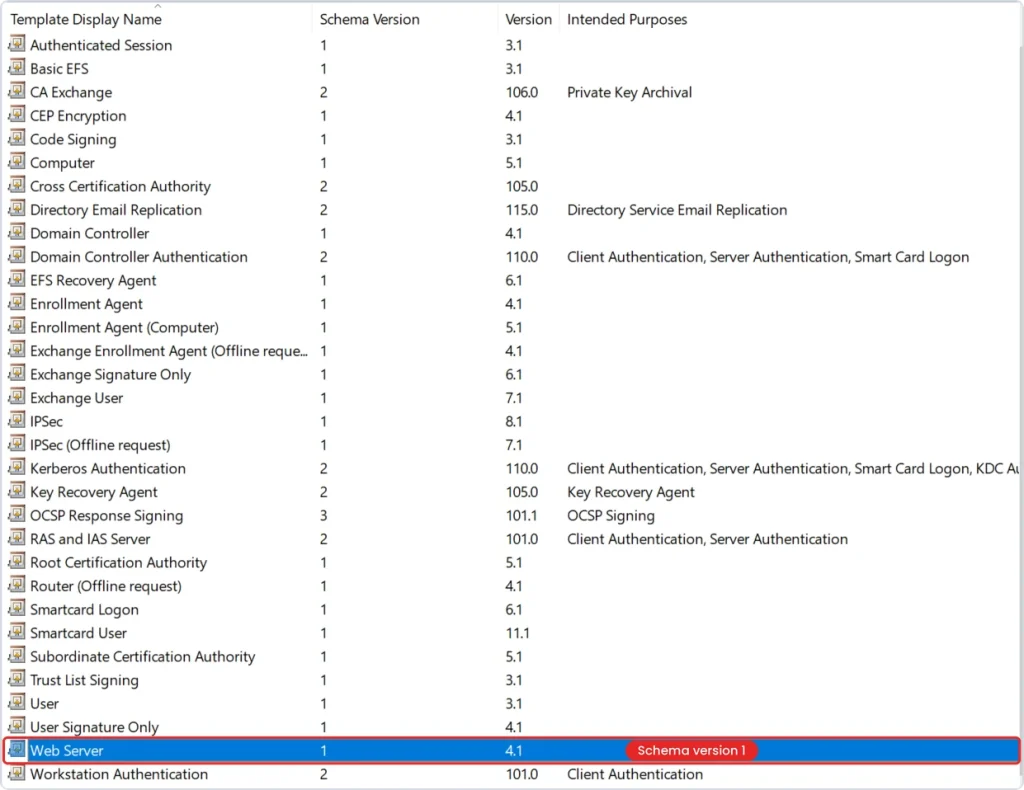Click Kerberos Authentication intended purposes text
Viewport: 1024px width, 790px height.
click(x=792, y=468)
